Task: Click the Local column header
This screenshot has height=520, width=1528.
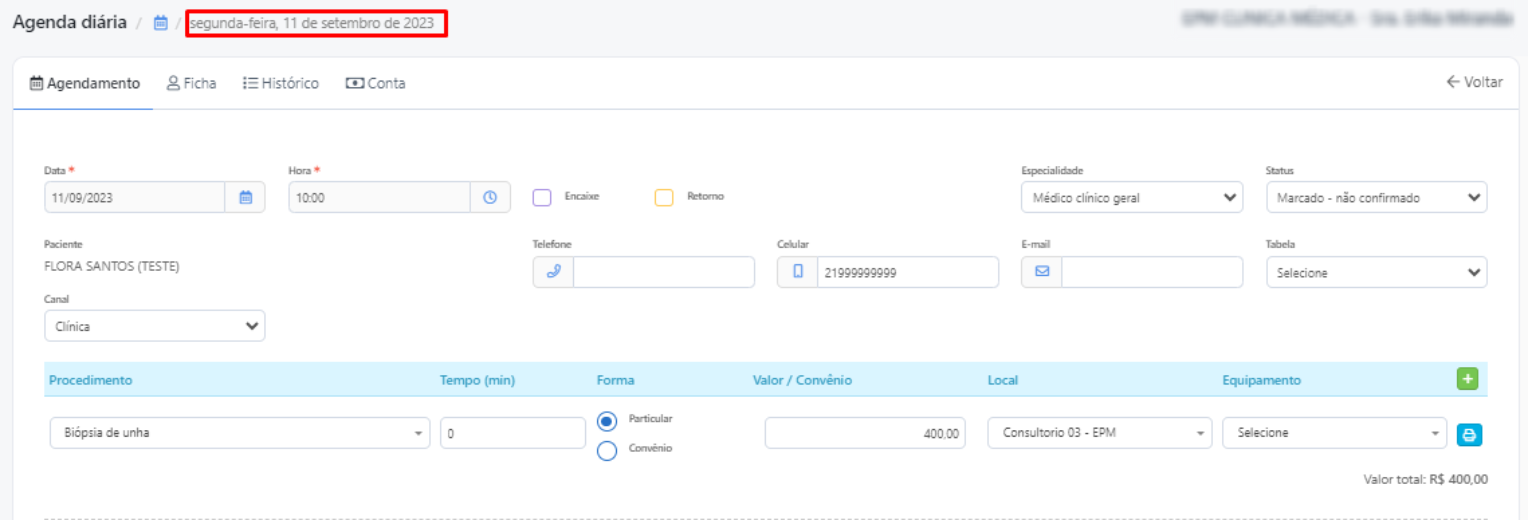Action: 1003,380
